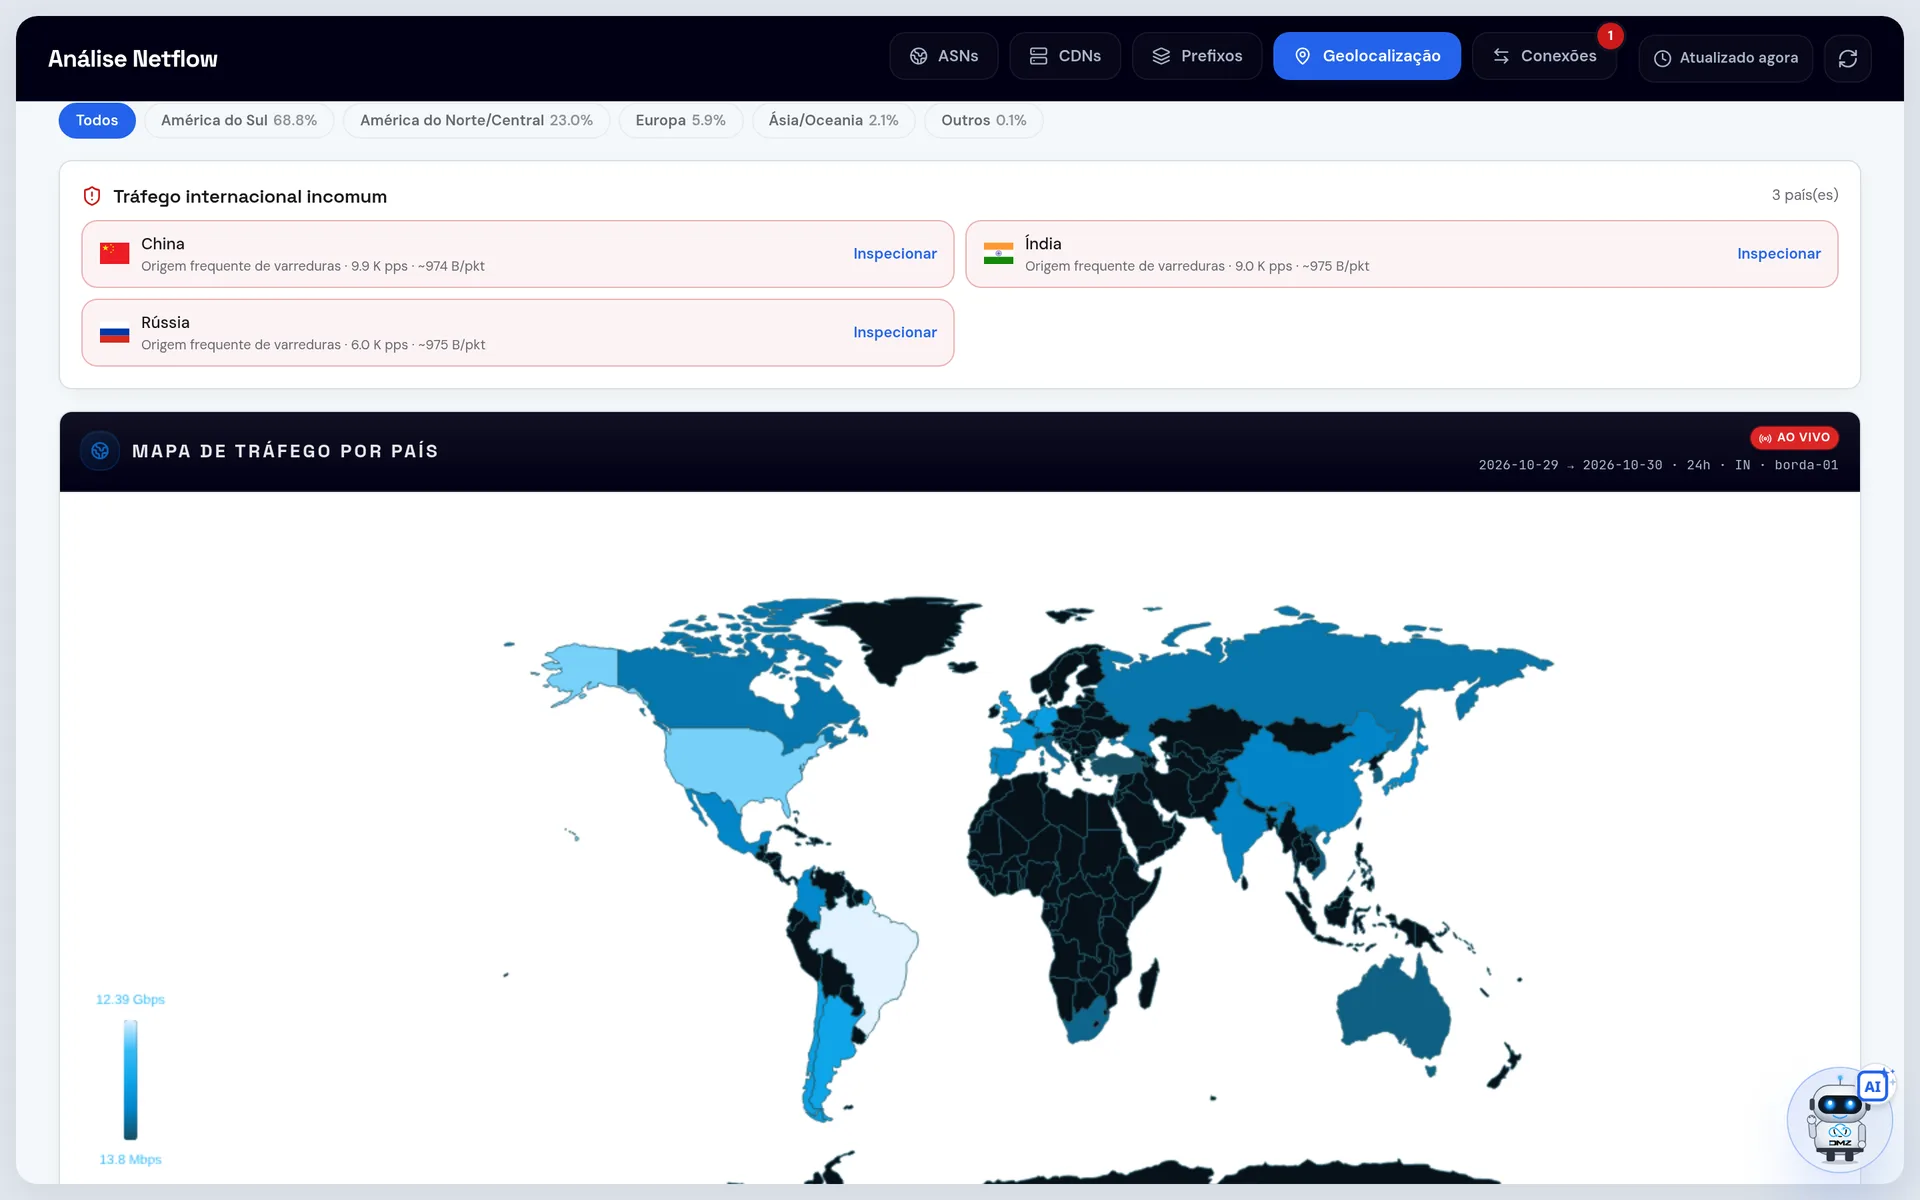Click the Russia flag icon

click(x=114, y=333)
